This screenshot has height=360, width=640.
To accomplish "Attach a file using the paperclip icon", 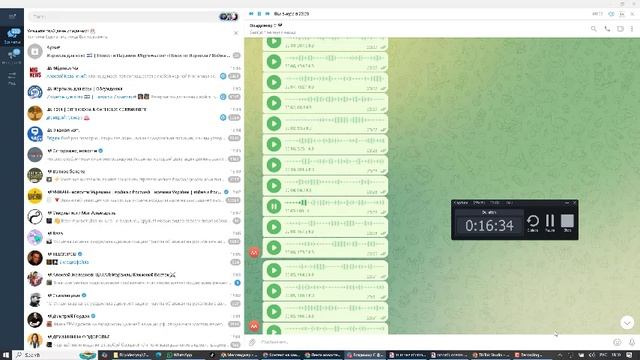I will point(252,342).
